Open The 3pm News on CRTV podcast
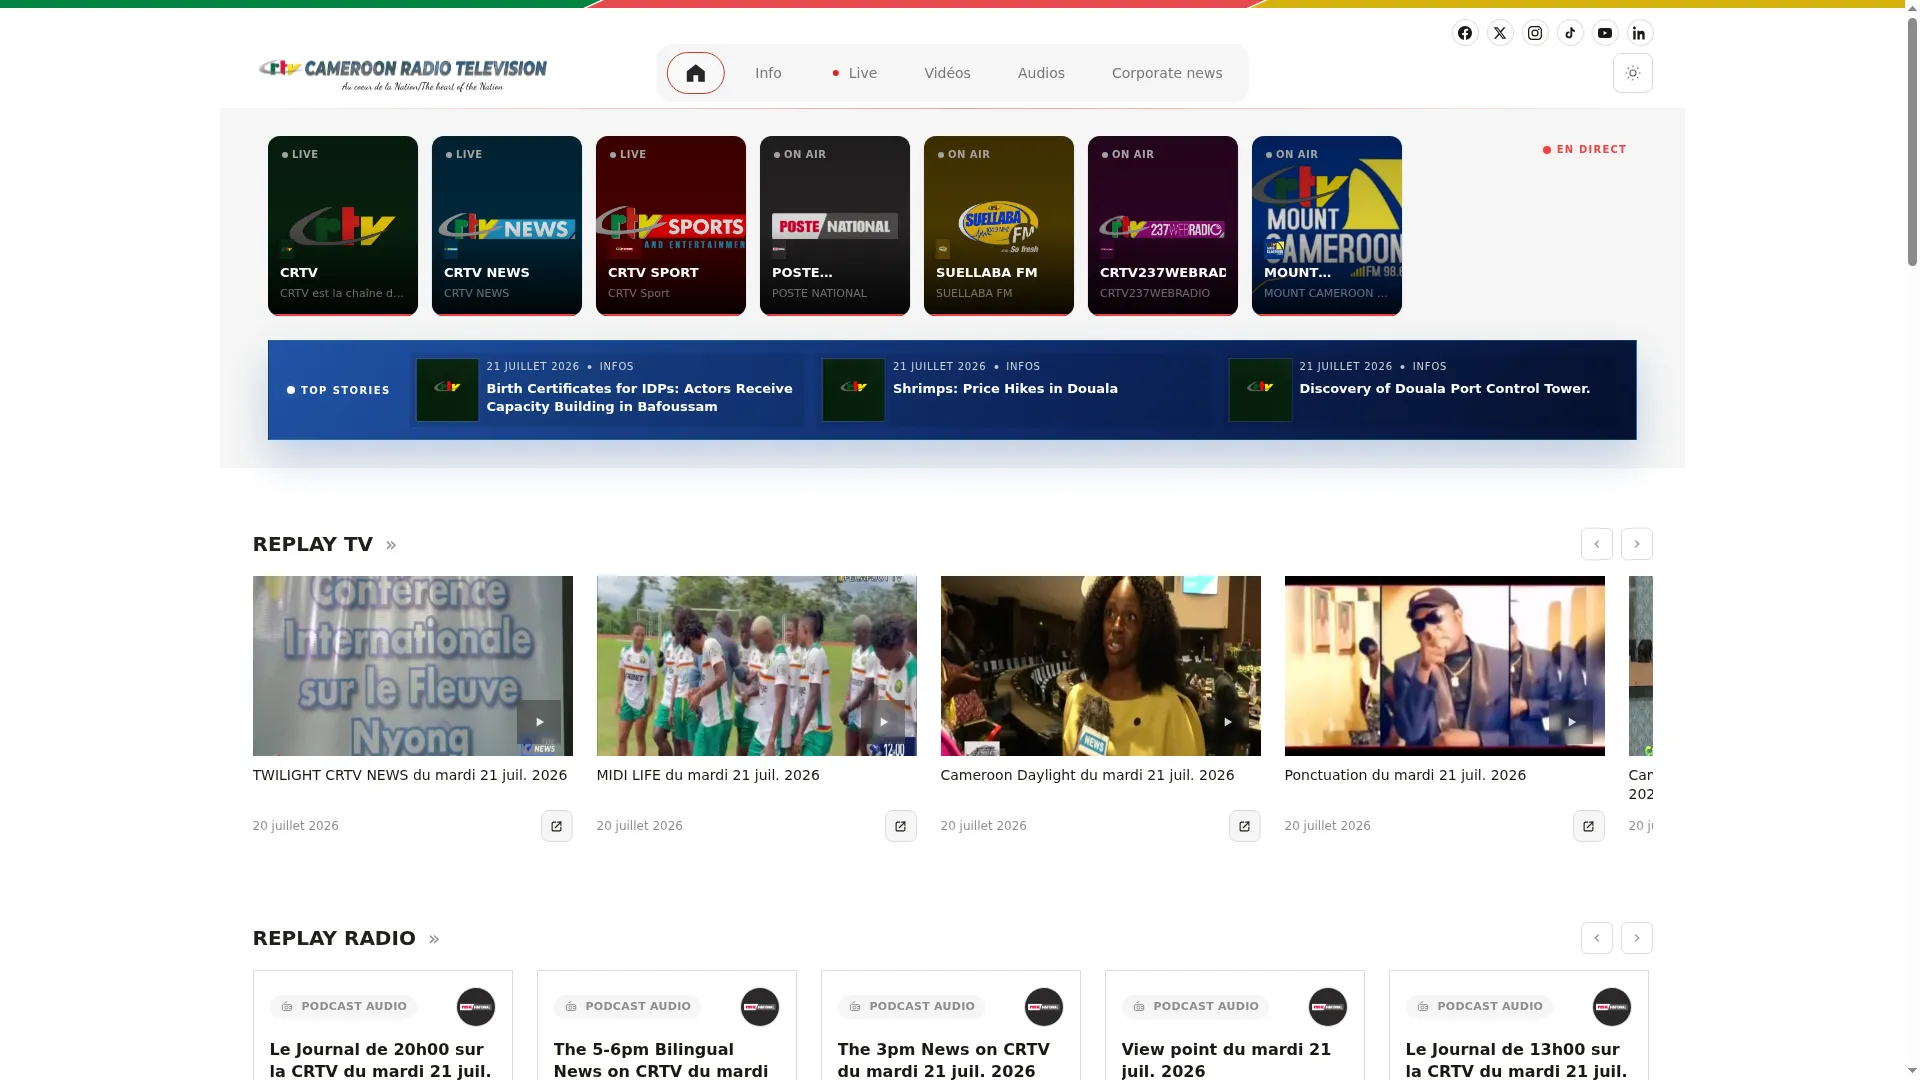 (943, 1060)
